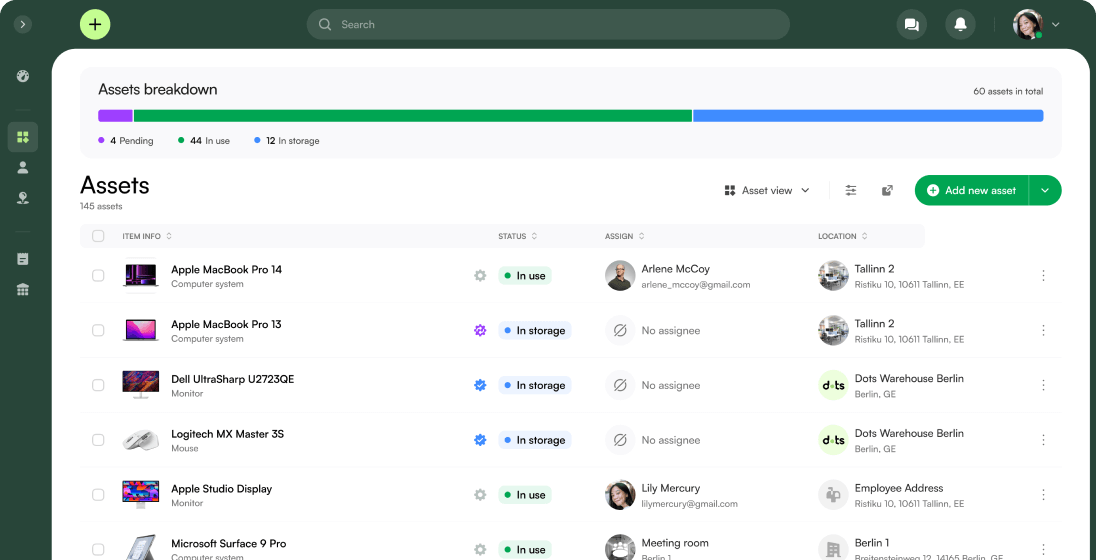Click Dots Warehouse Berlin on Dell row
Screen dimensions: 1096x560
point(909,378)
